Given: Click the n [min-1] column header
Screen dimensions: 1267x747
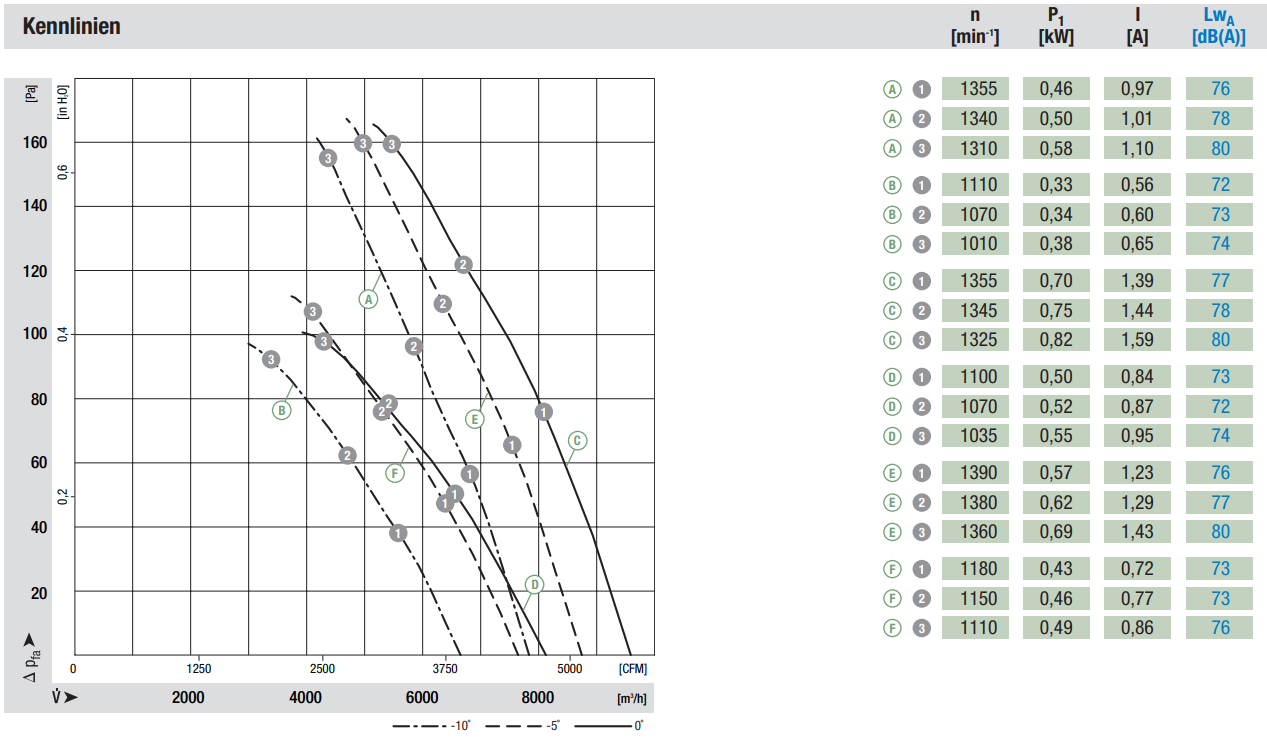Looking at the screenshot, I should coord(975,26).
